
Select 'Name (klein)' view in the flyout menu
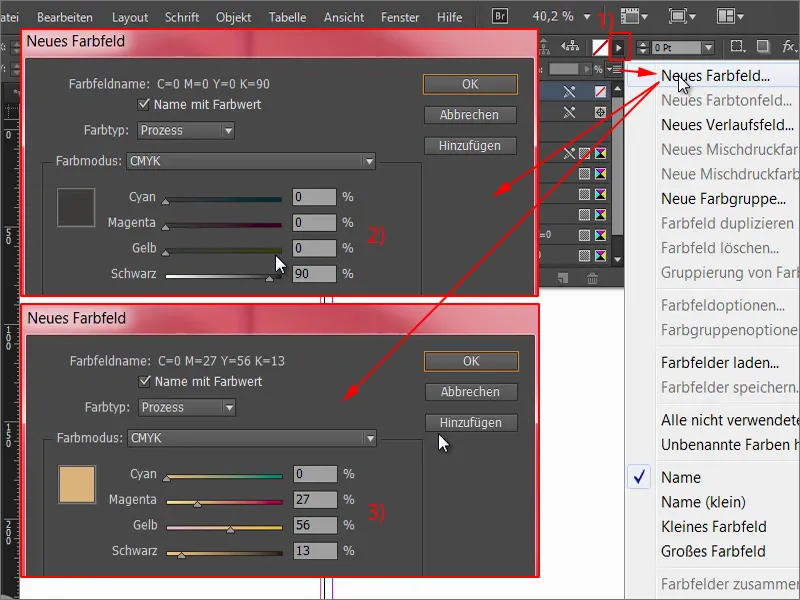tap(703, 503)
